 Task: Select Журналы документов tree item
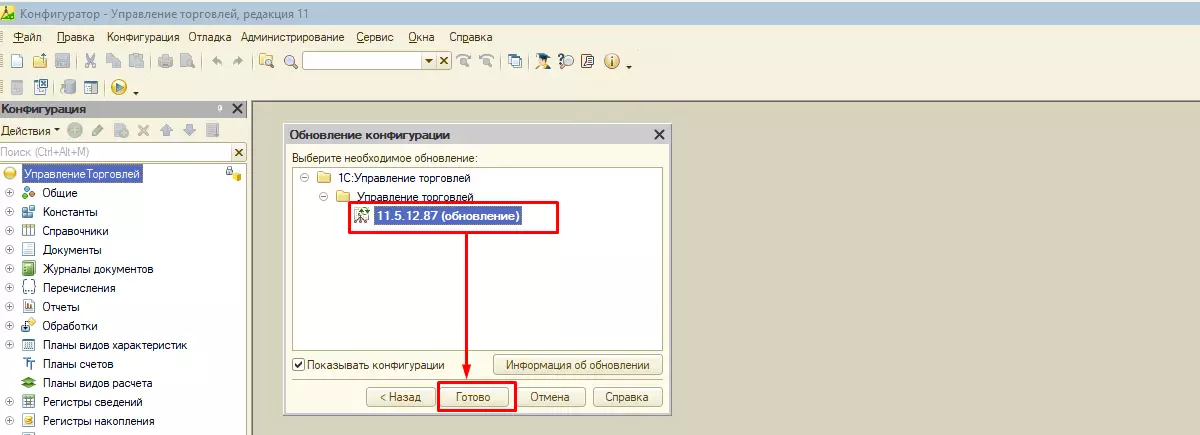(x=97, y=269)
